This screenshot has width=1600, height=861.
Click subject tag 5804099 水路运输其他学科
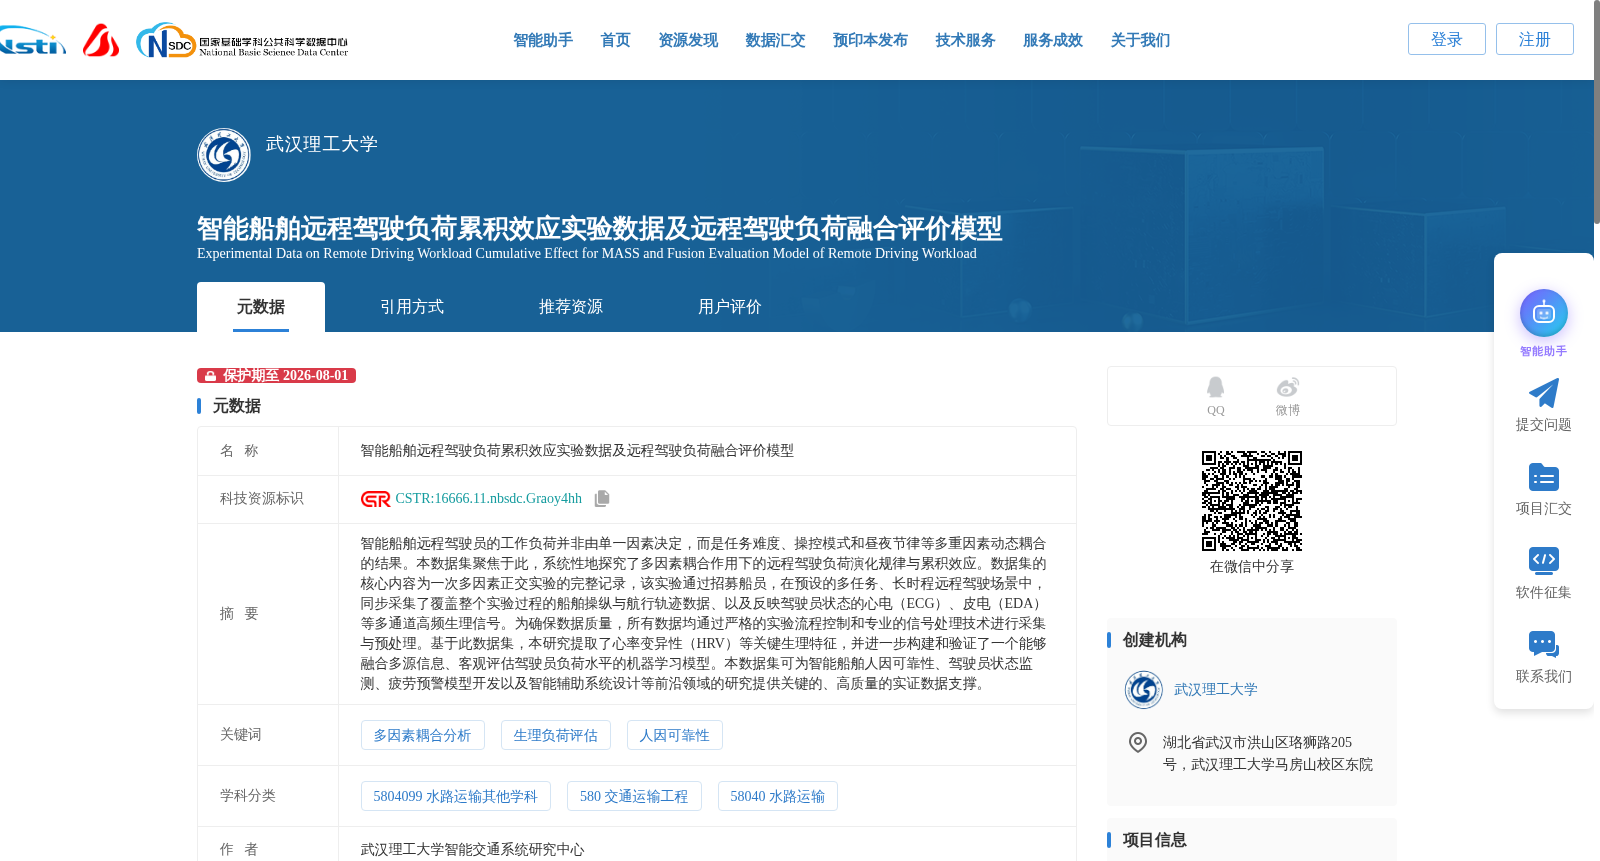click(455, 796)
